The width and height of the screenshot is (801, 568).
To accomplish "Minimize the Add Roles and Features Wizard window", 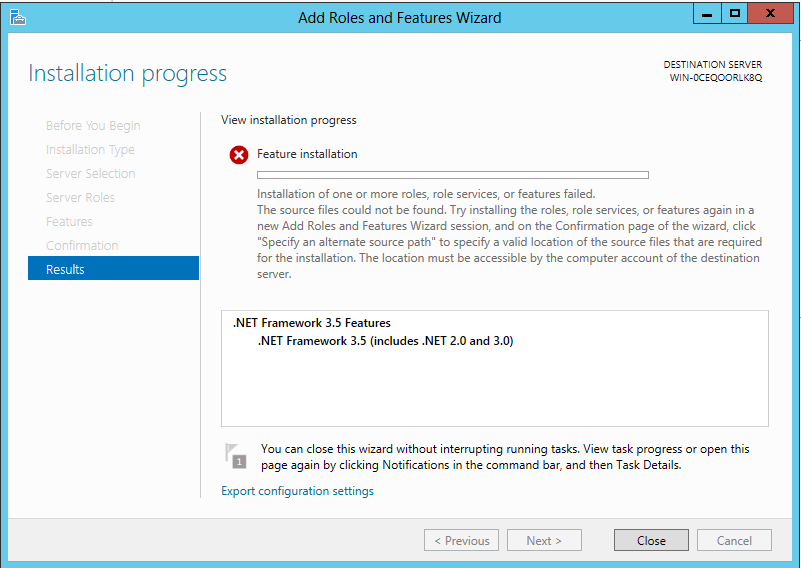I will click(x=707, y=13).
